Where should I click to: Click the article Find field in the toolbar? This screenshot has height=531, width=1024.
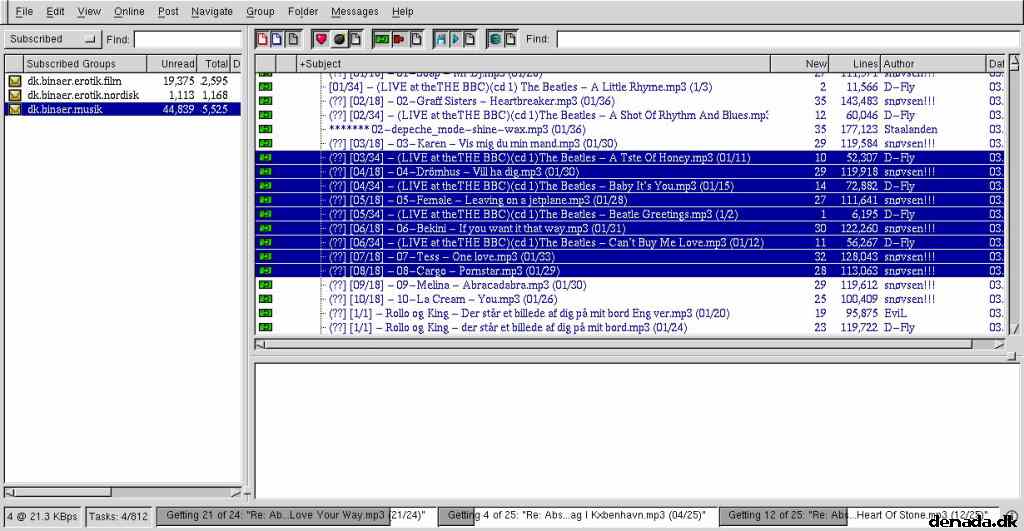786,39
